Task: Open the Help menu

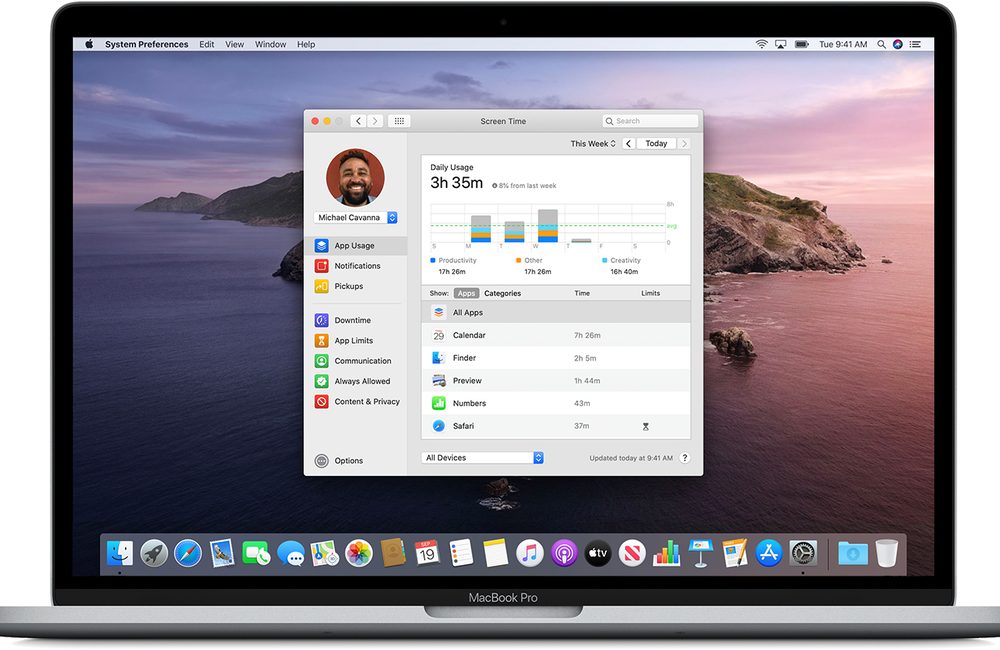Action: click(306, 44)
